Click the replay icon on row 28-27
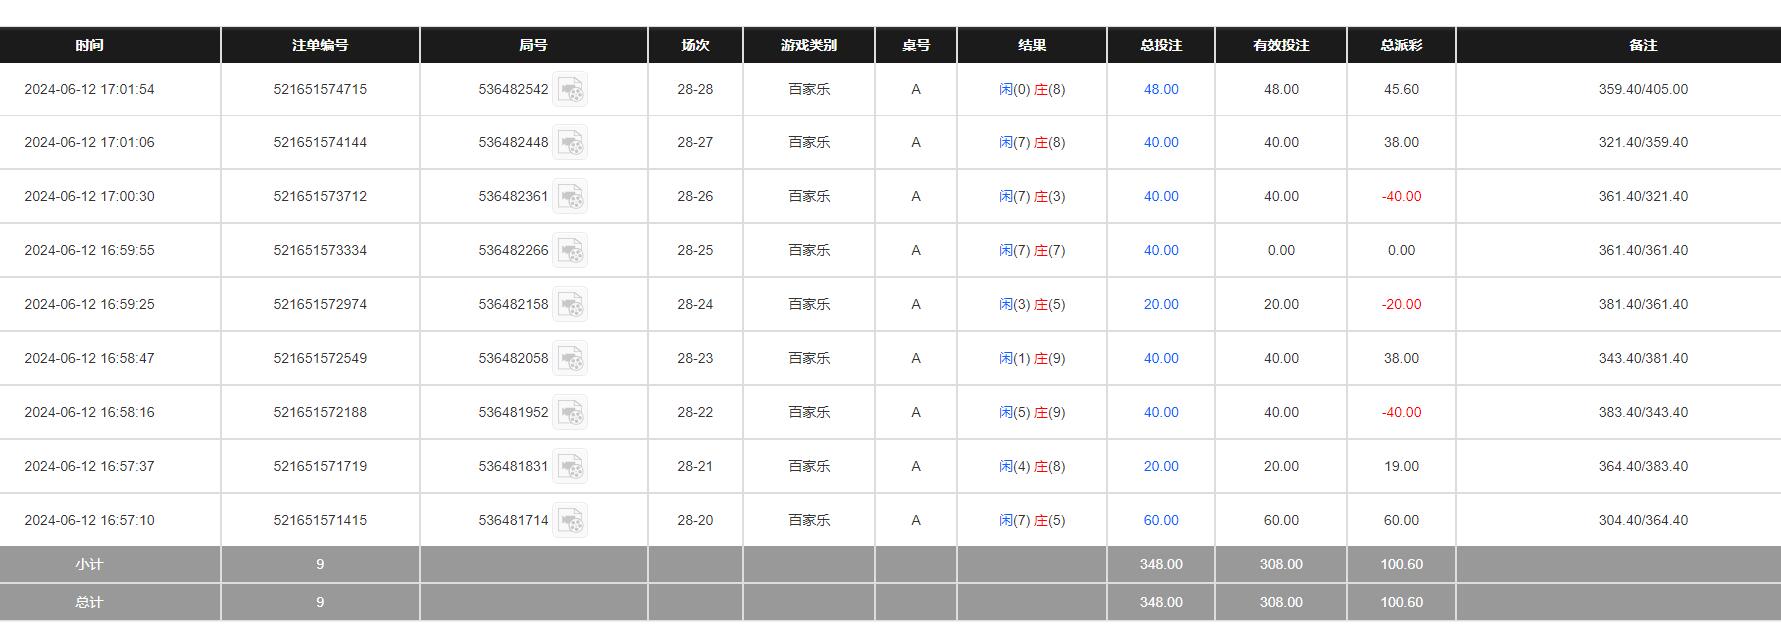Image resolution: width=1781 pixels, height=632 pixels. [572, 142]
